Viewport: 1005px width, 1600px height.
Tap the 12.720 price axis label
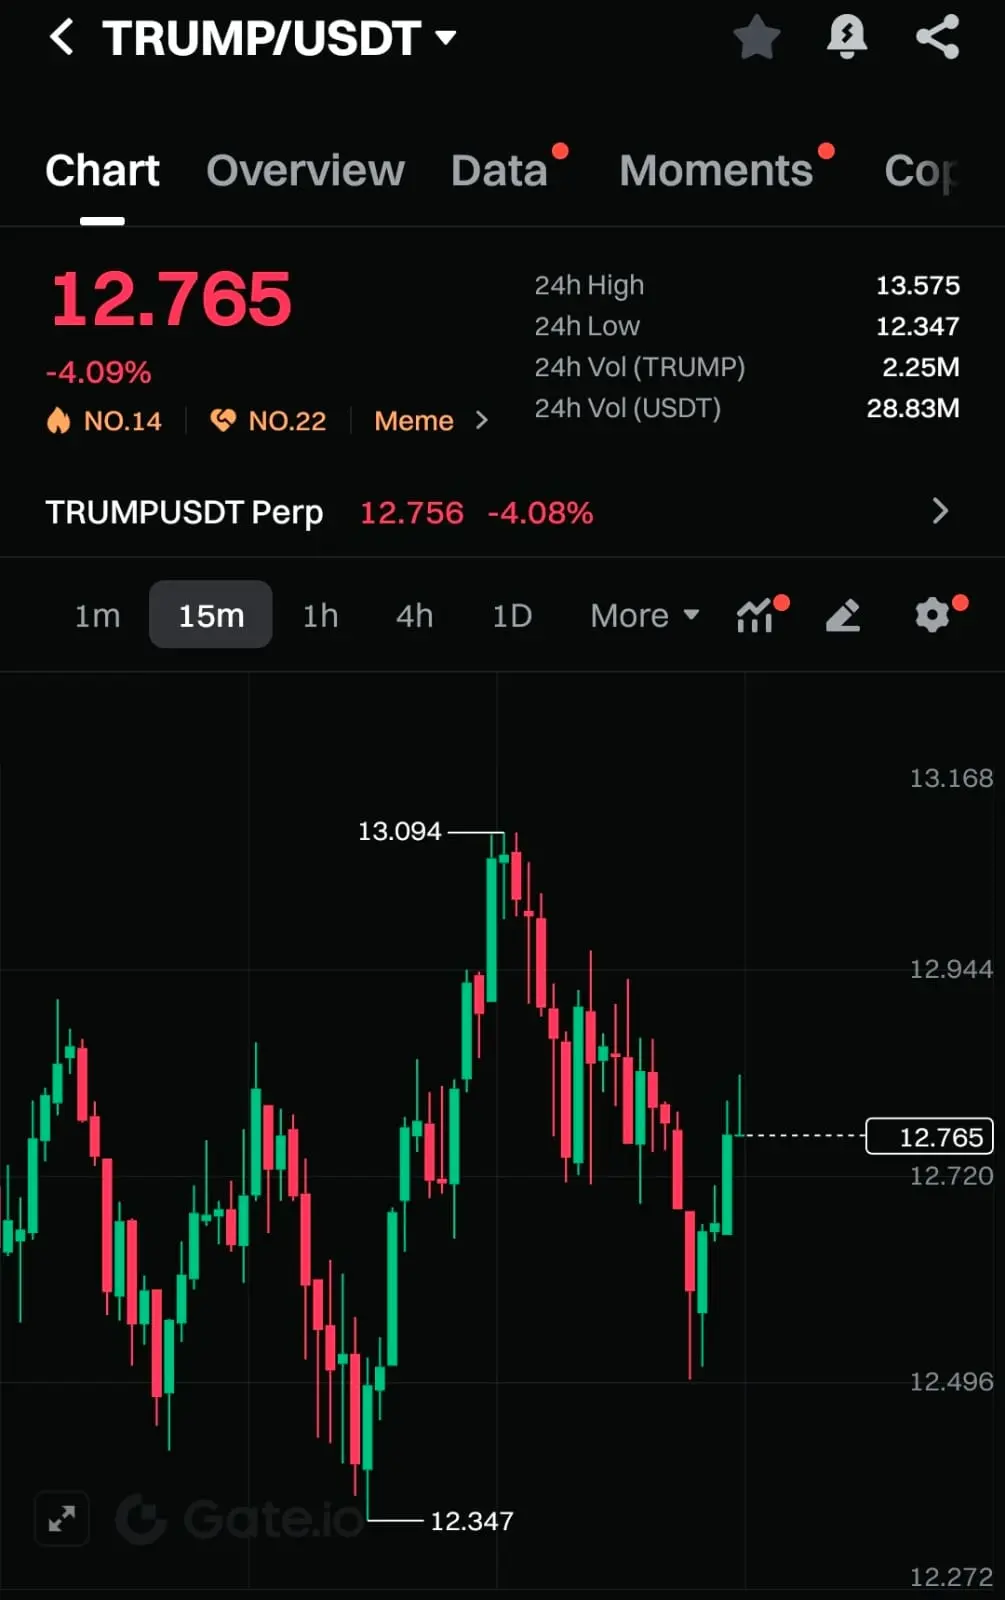coord(951,1176)
